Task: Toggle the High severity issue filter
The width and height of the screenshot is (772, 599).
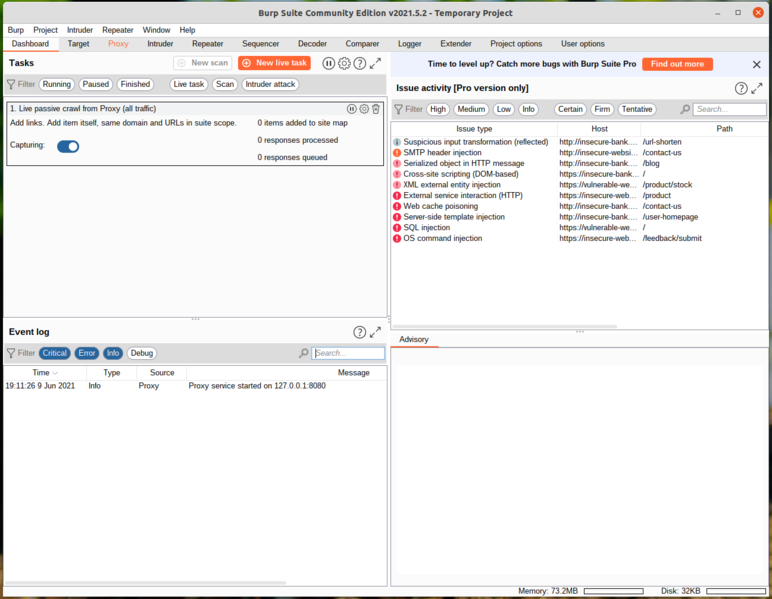Action: coord(438,109)
